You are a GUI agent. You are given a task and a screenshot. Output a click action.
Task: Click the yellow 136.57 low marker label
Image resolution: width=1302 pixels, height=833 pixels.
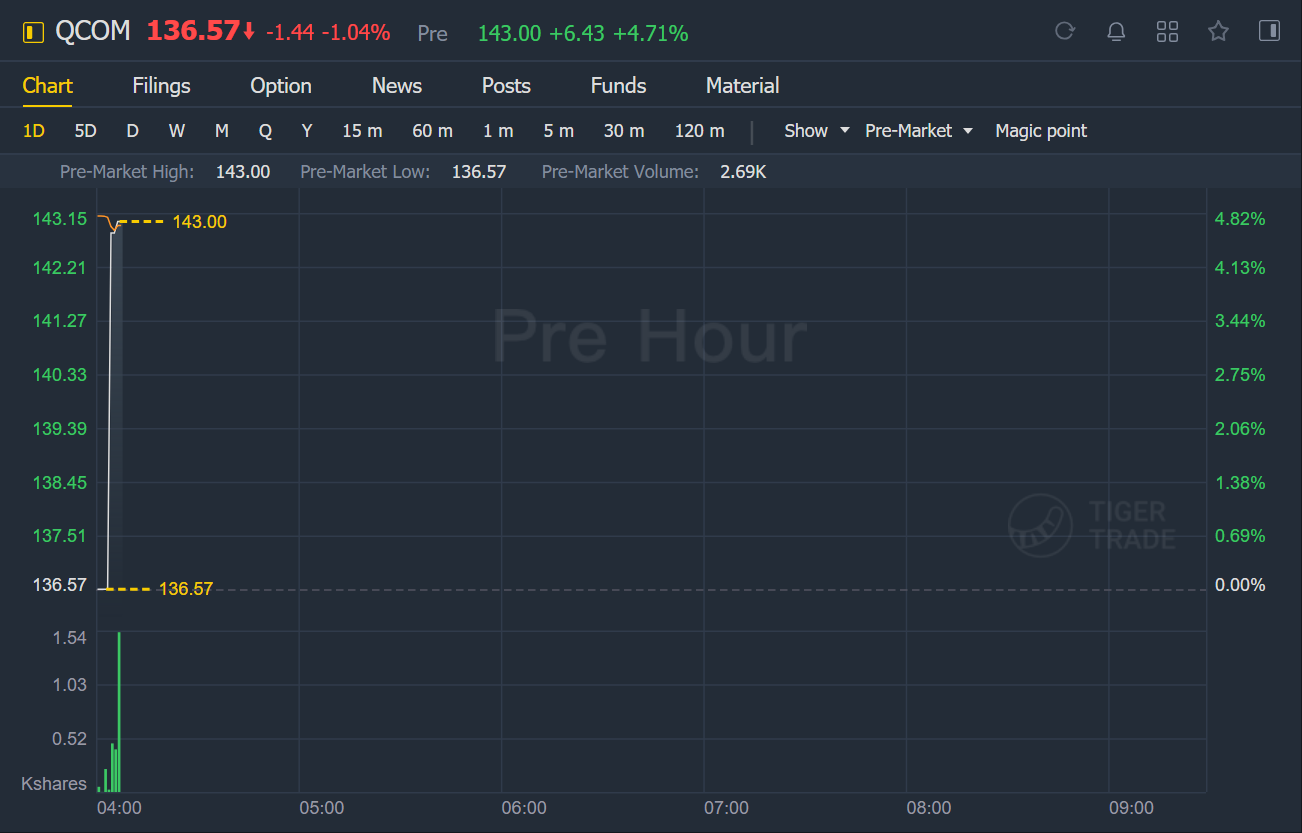[186, 589]
